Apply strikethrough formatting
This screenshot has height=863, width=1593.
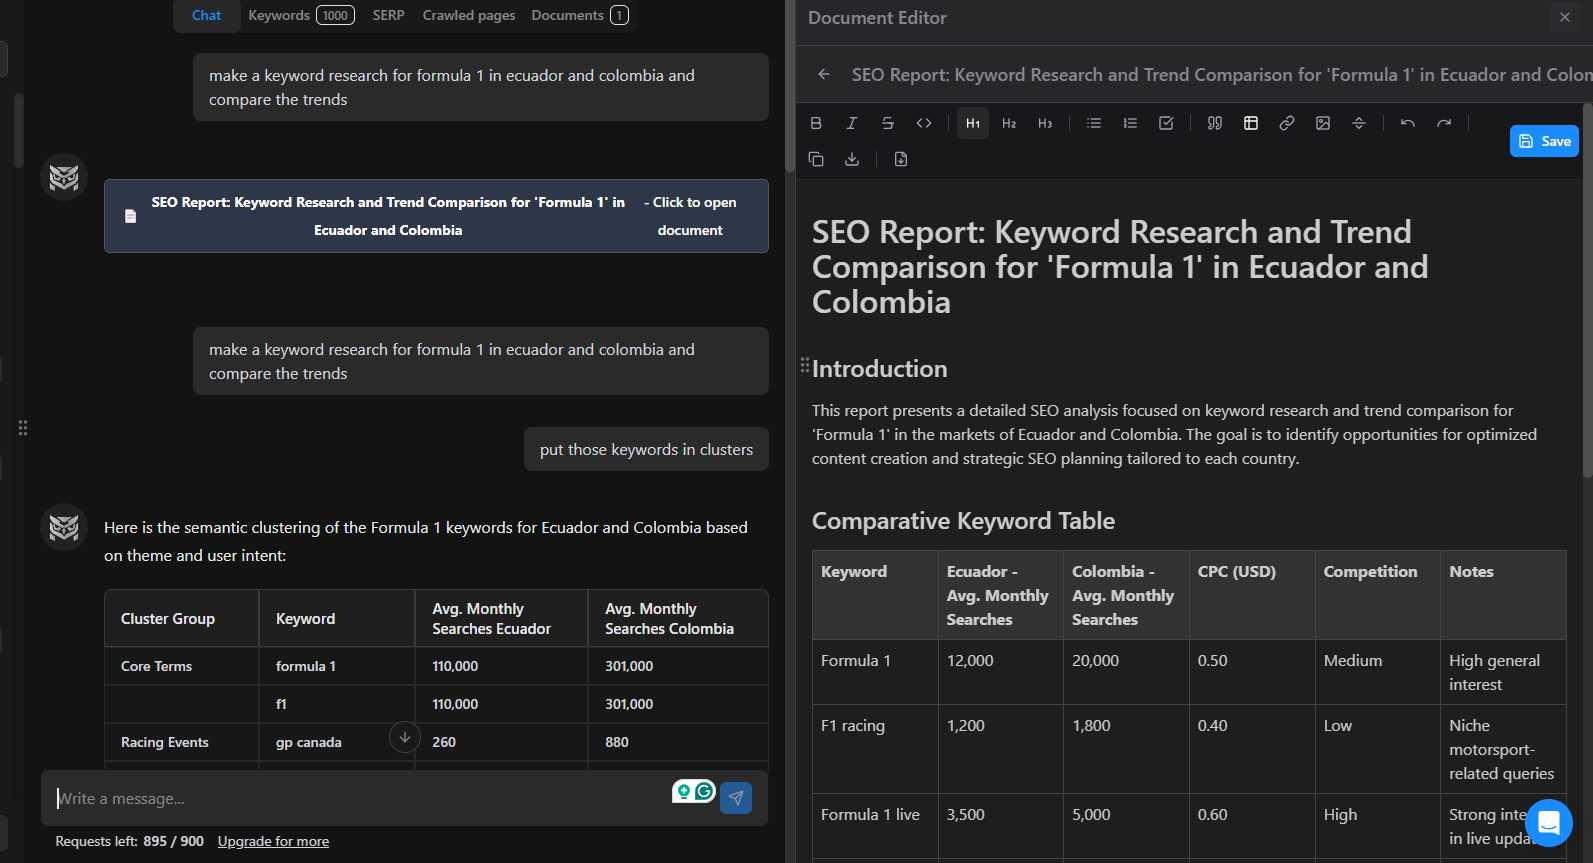point(888,123)
